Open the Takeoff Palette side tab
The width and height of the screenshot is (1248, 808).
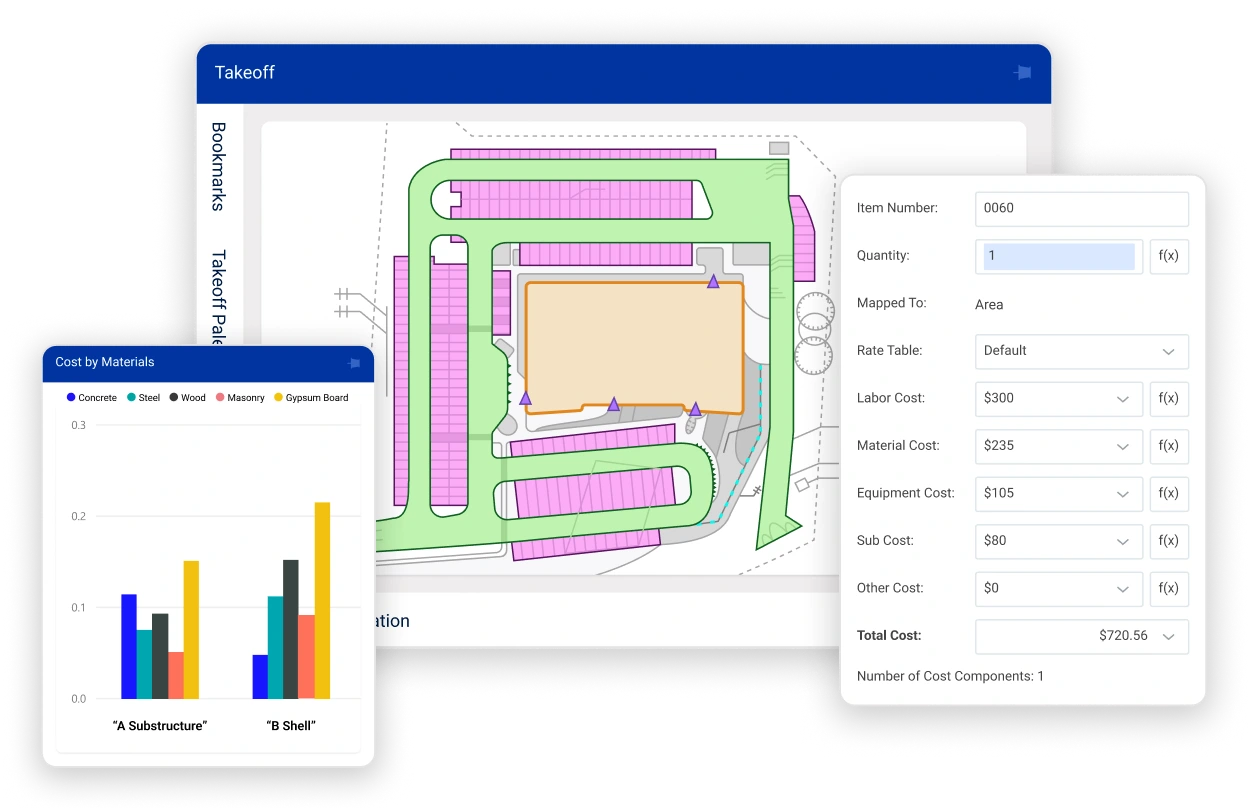point(219,297)
